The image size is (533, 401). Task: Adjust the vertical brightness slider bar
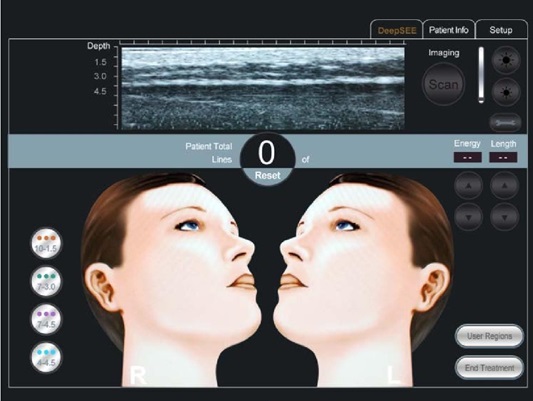click(481, 75)
